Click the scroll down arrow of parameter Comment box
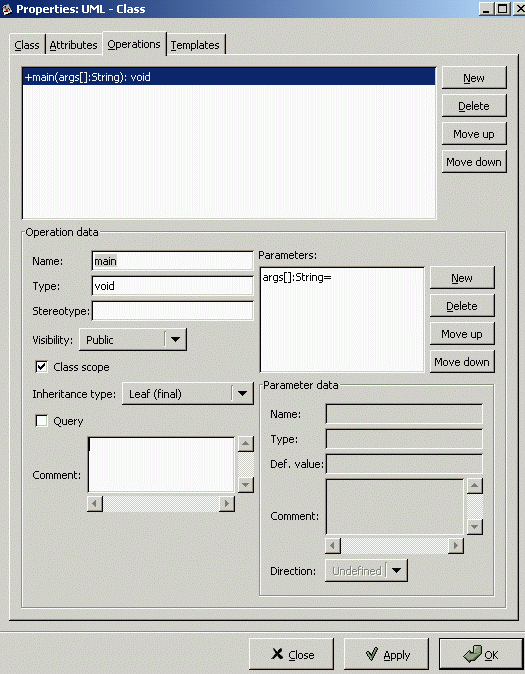This screenshot has height=674, width=525. point(475,527)
